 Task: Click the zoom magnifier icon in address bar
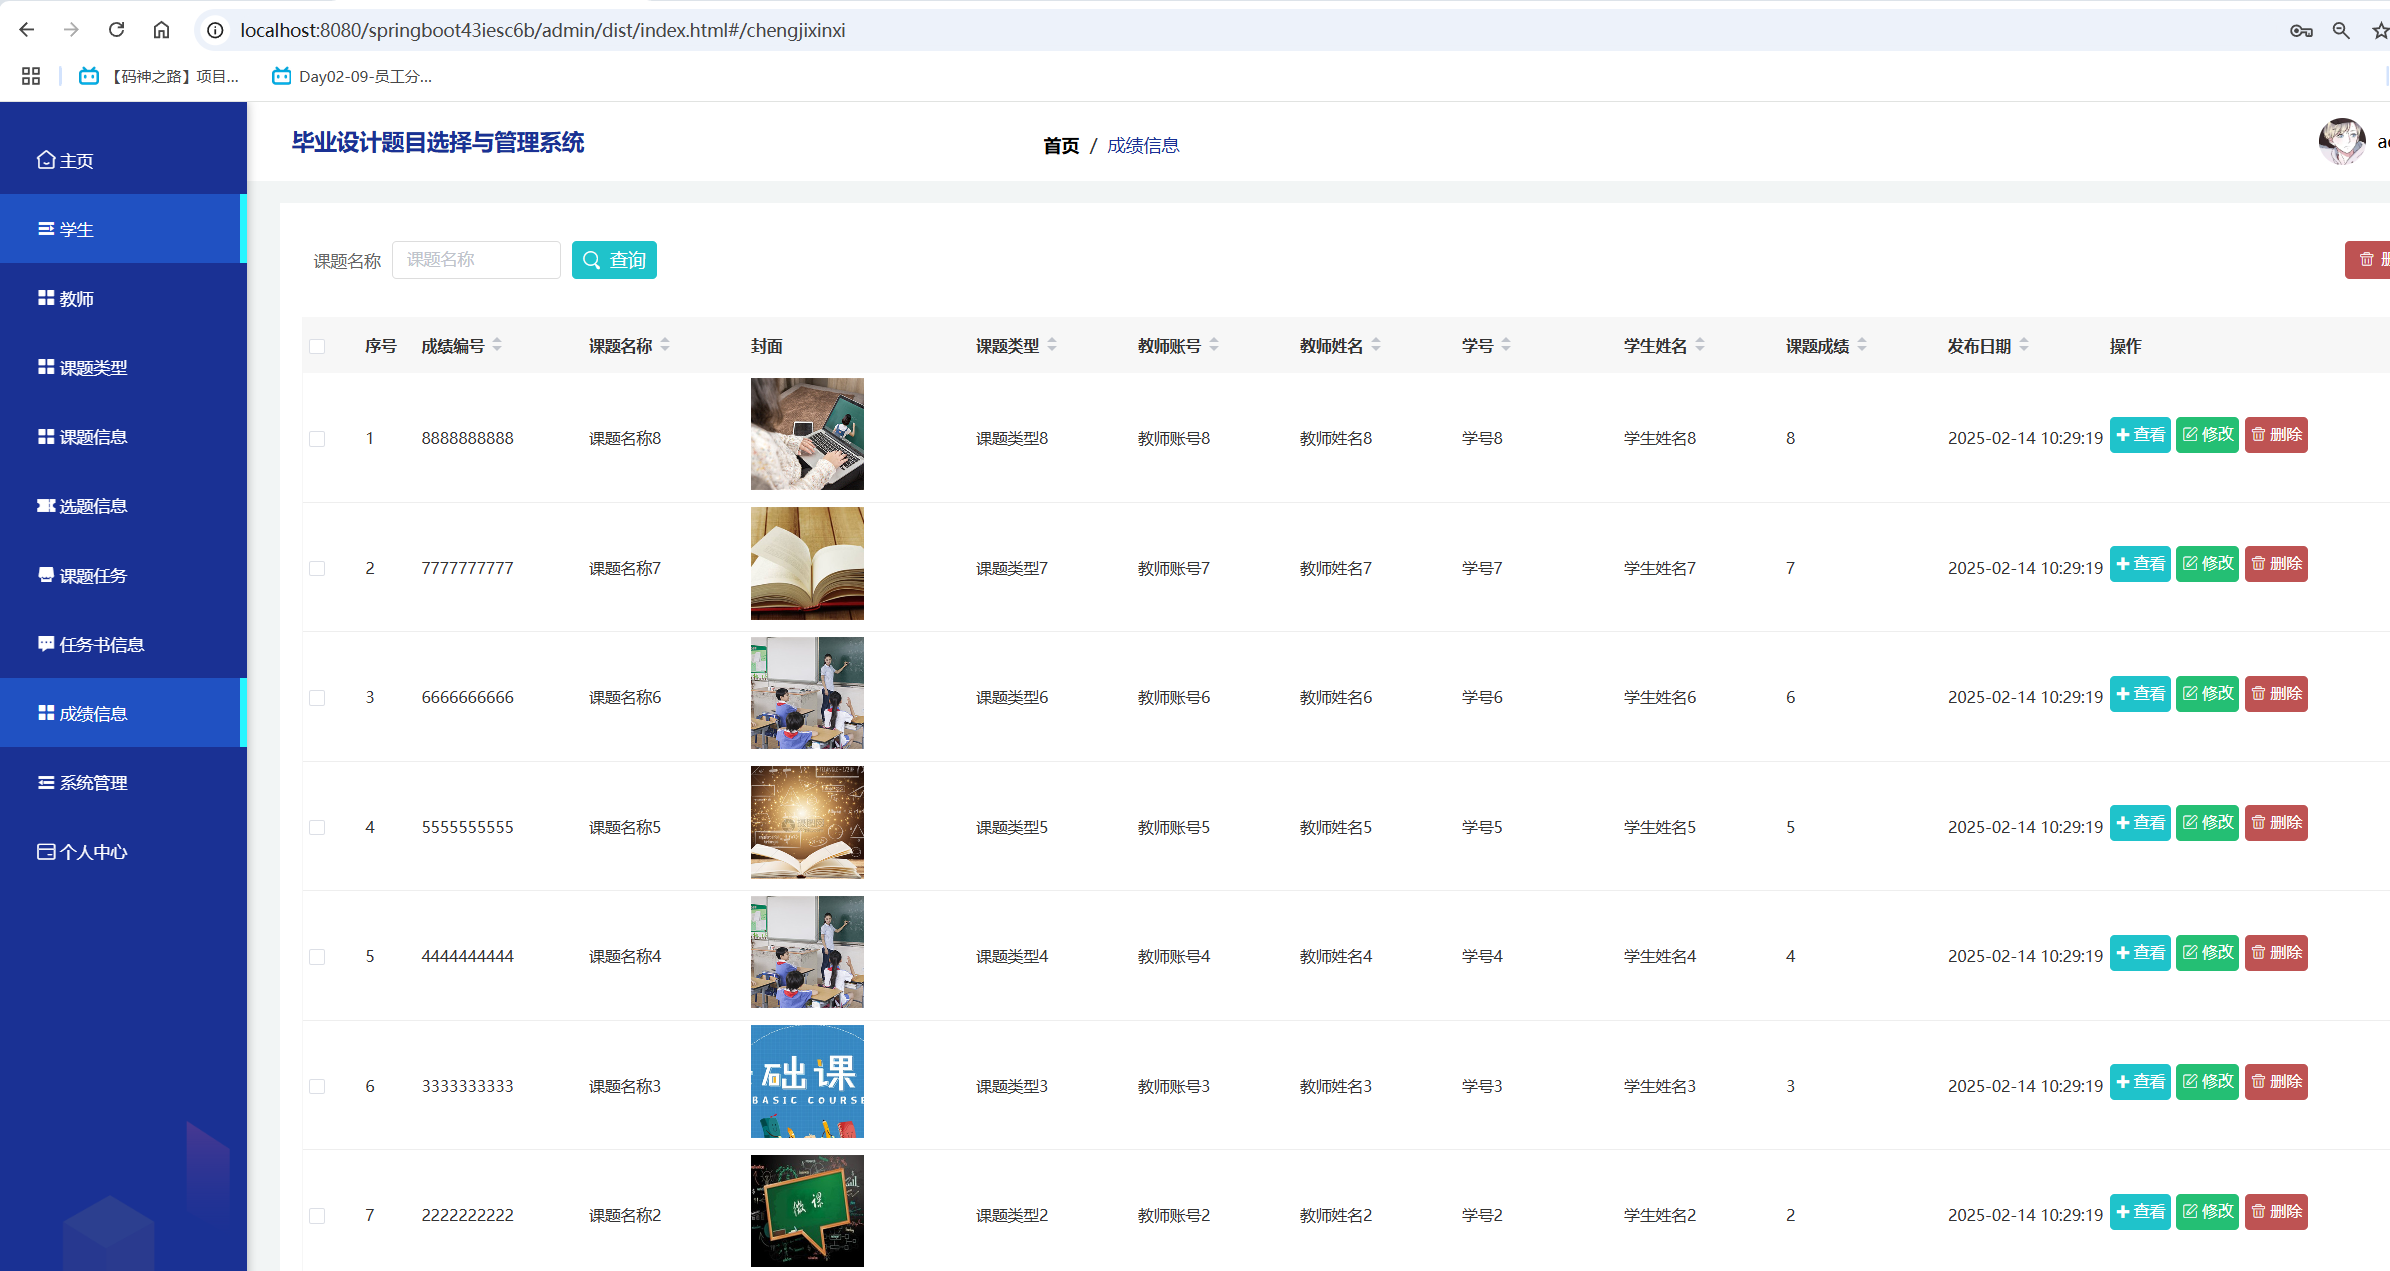pyautogui.click(x=2340, y=30)
